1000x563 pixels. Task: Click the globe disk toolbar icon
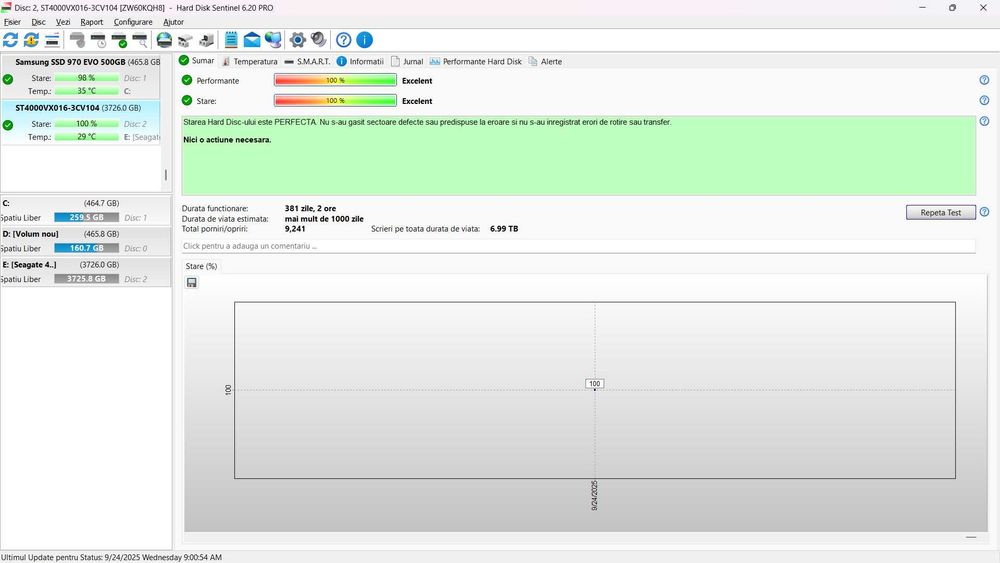click(x=165, y=40)
